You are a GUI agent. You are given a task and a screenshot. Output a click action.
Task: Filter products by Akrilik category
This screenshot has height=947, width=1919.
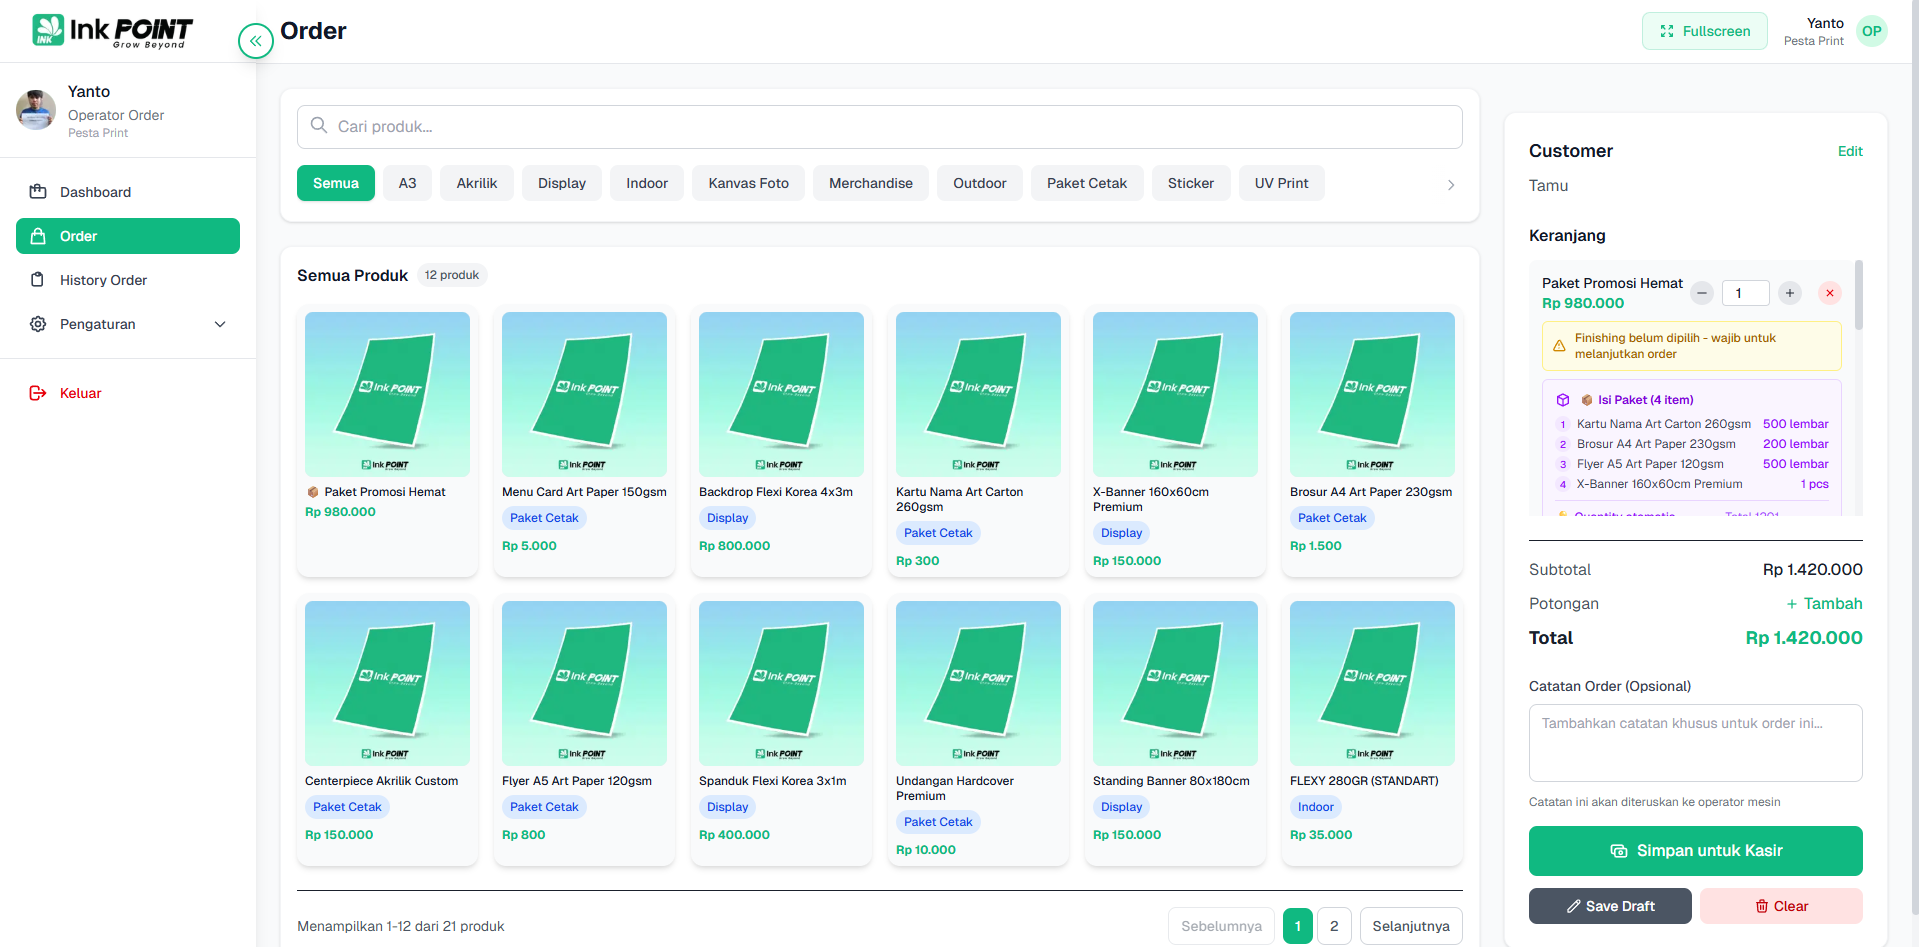(476, 183)
